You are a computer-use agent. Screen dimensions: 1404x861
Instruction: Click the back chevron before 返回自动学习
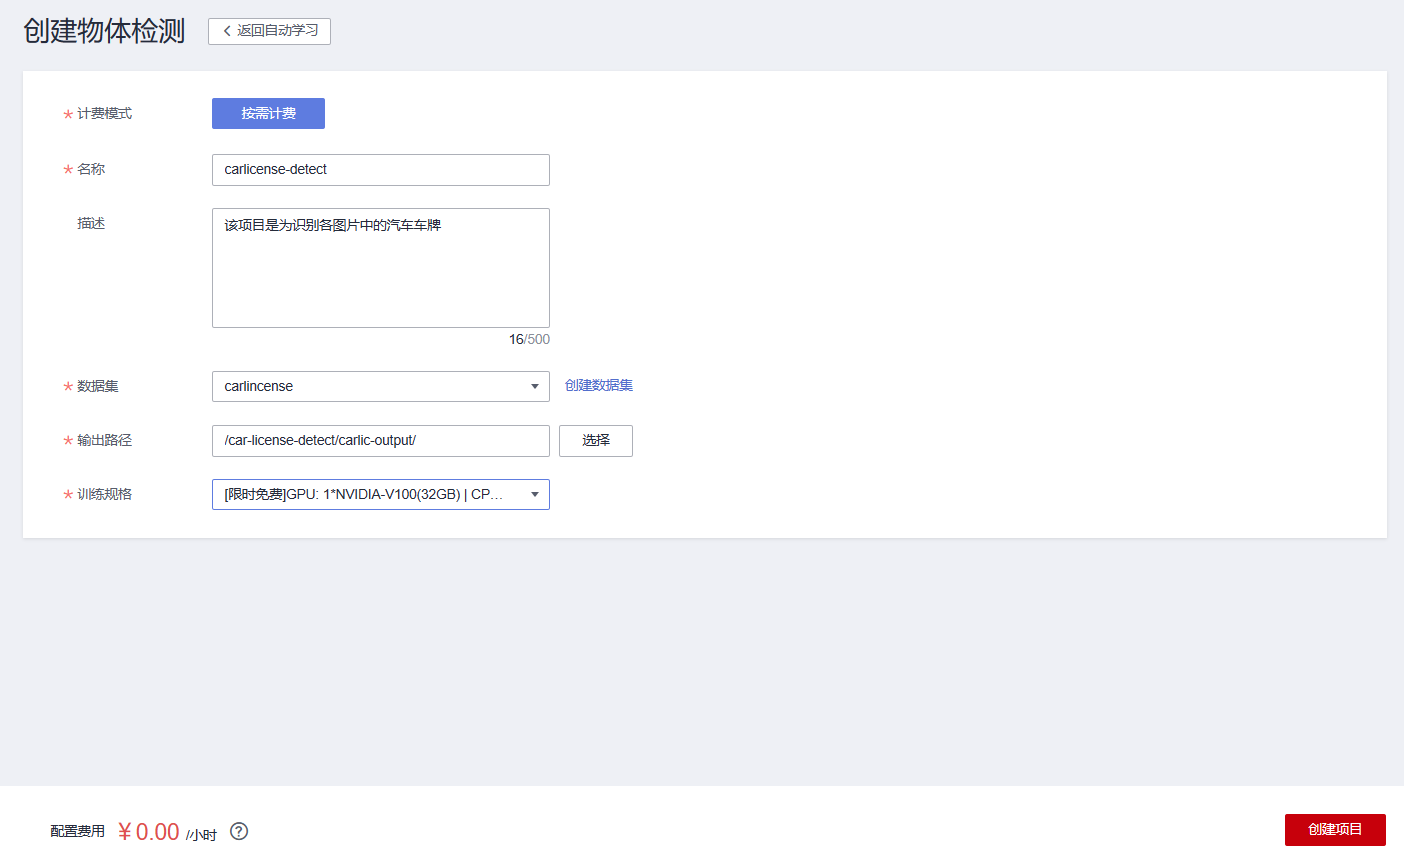pyautogui.click(x=227, y=31)
